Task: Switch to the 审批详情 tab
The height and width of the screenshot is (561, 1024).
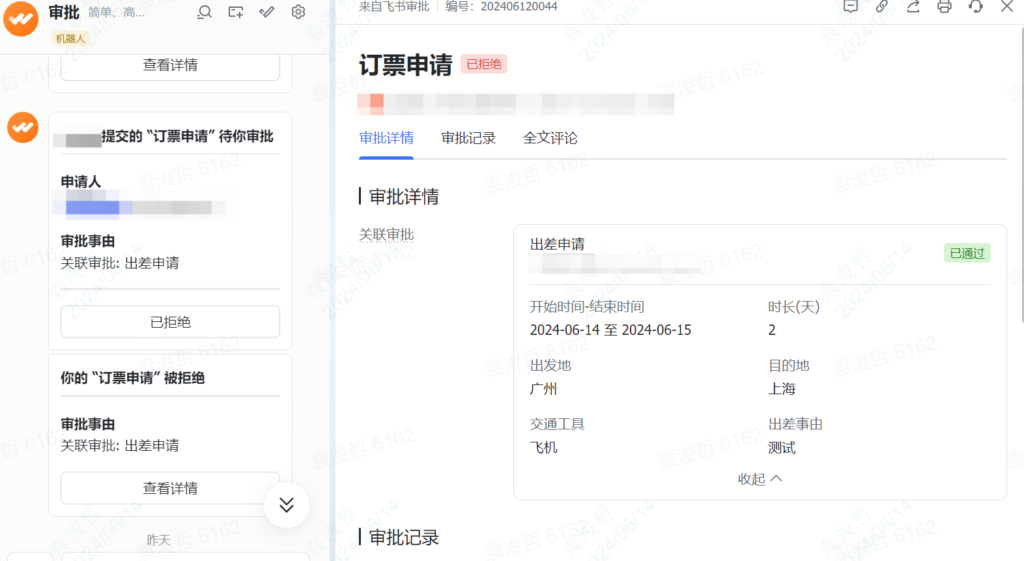Action: click(386, 138)
